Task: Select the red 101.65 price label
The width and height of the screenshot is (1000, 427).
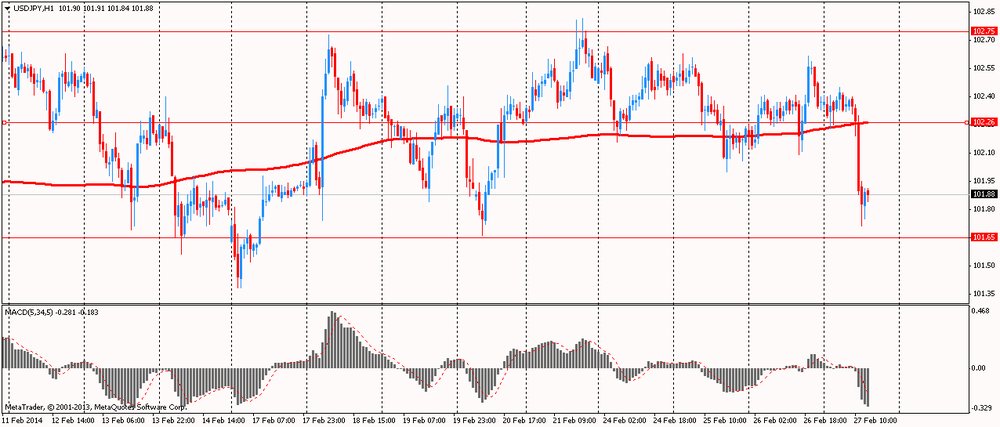Action: click(983, 237)
